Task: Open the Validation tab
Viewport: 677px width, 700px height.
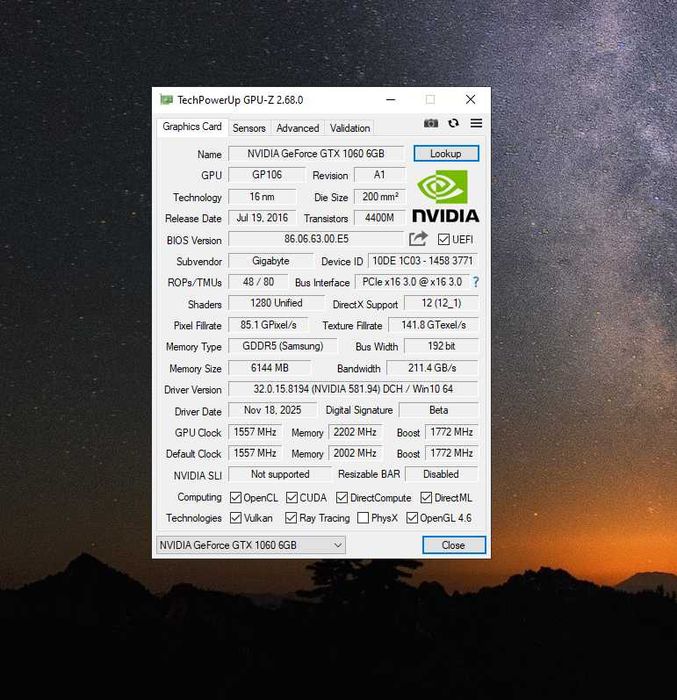Action: [x=350, y=128]
